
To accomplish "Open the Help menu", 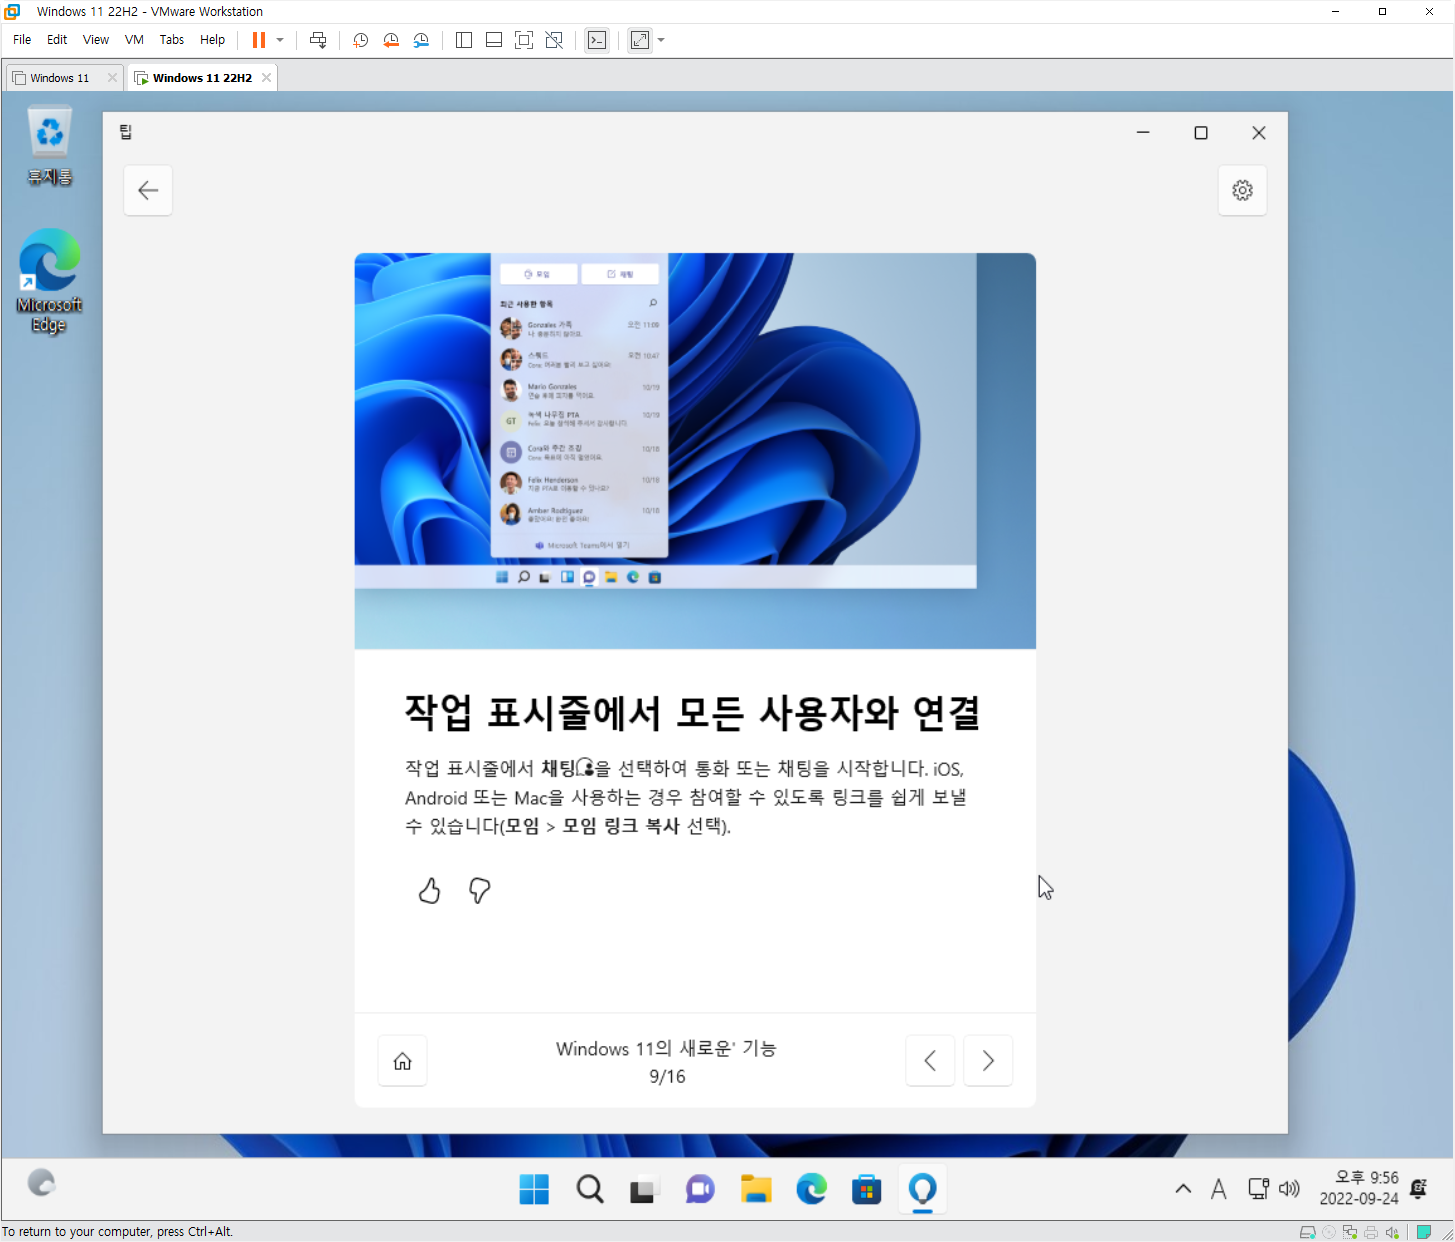I will point(212,40).
